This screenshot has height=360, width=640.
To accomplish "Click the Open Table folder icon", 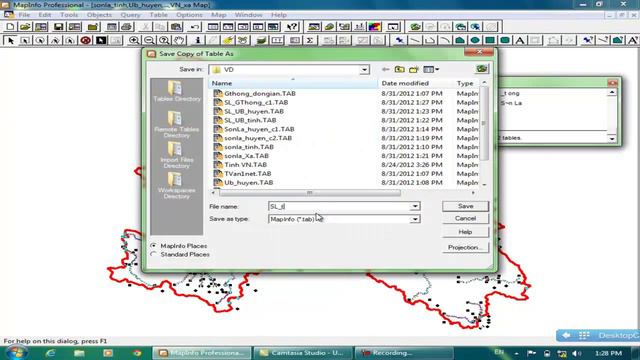I will click(x=25, y=27).
